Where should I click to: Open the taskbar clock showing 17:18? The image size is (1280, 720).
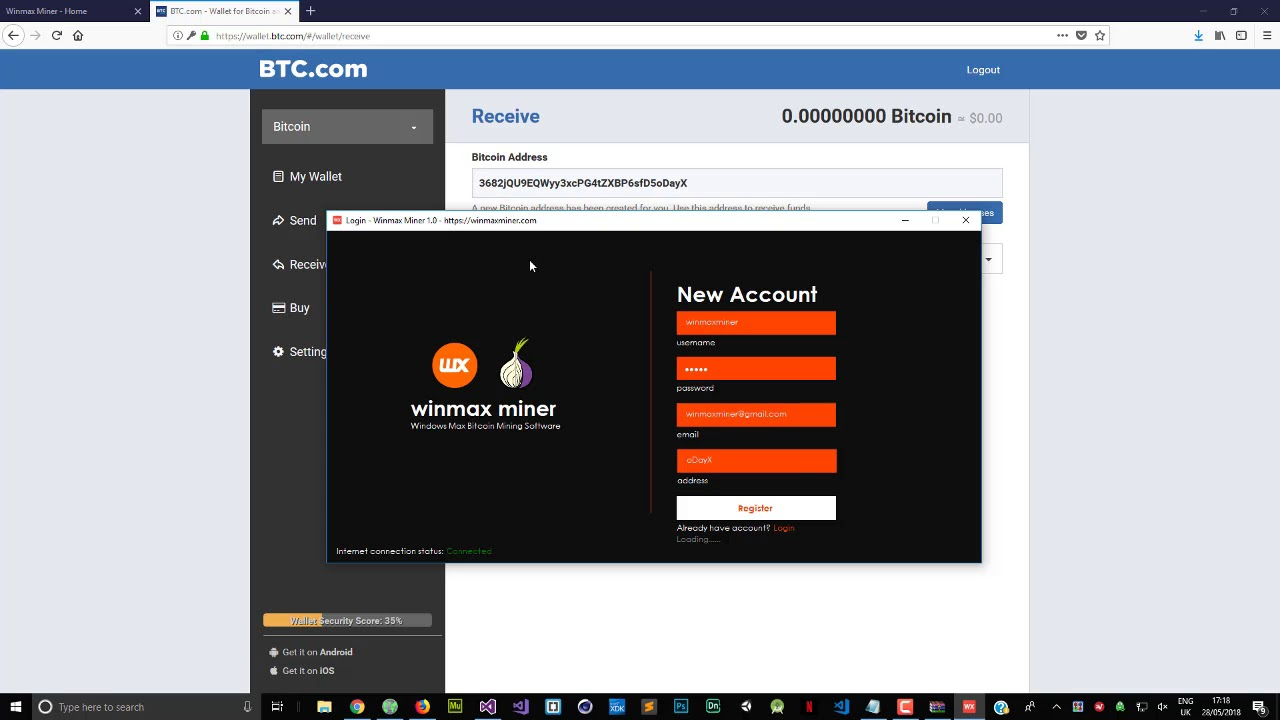point(1221,707)
